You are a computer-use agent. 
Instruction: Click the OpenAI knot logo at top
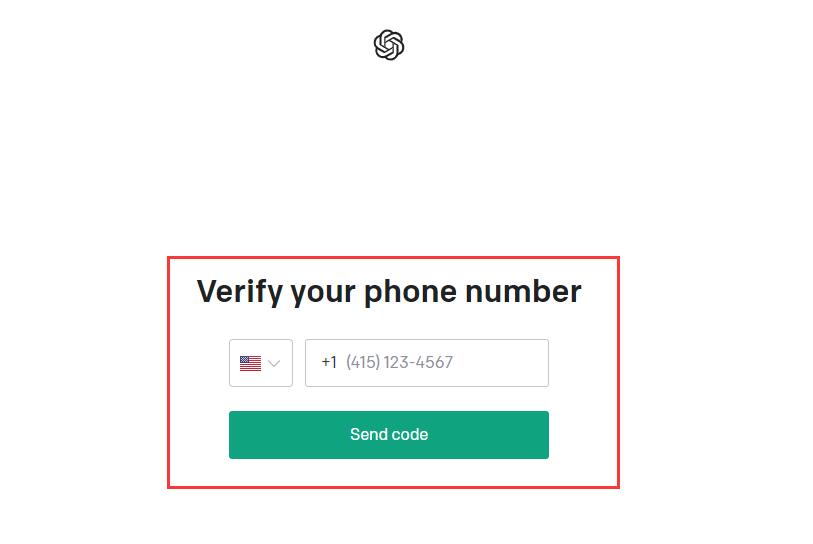tap(389, 45)
